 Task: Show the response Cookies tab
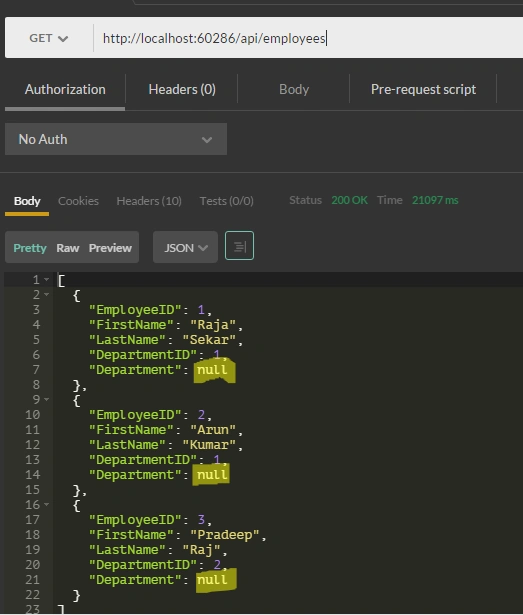pyautogui.click(x=78, y=201)
